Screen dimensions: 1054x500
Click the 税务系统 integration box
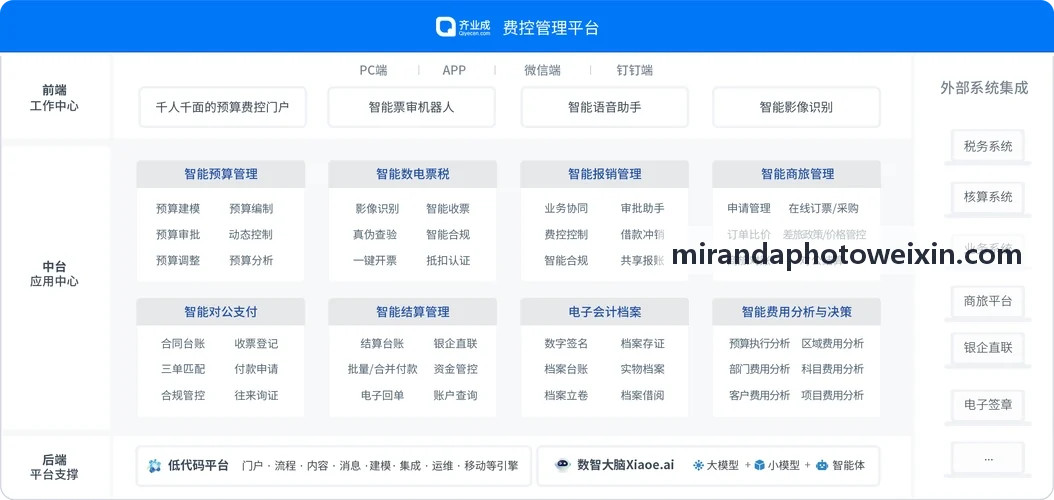click(x=987, y=147)
